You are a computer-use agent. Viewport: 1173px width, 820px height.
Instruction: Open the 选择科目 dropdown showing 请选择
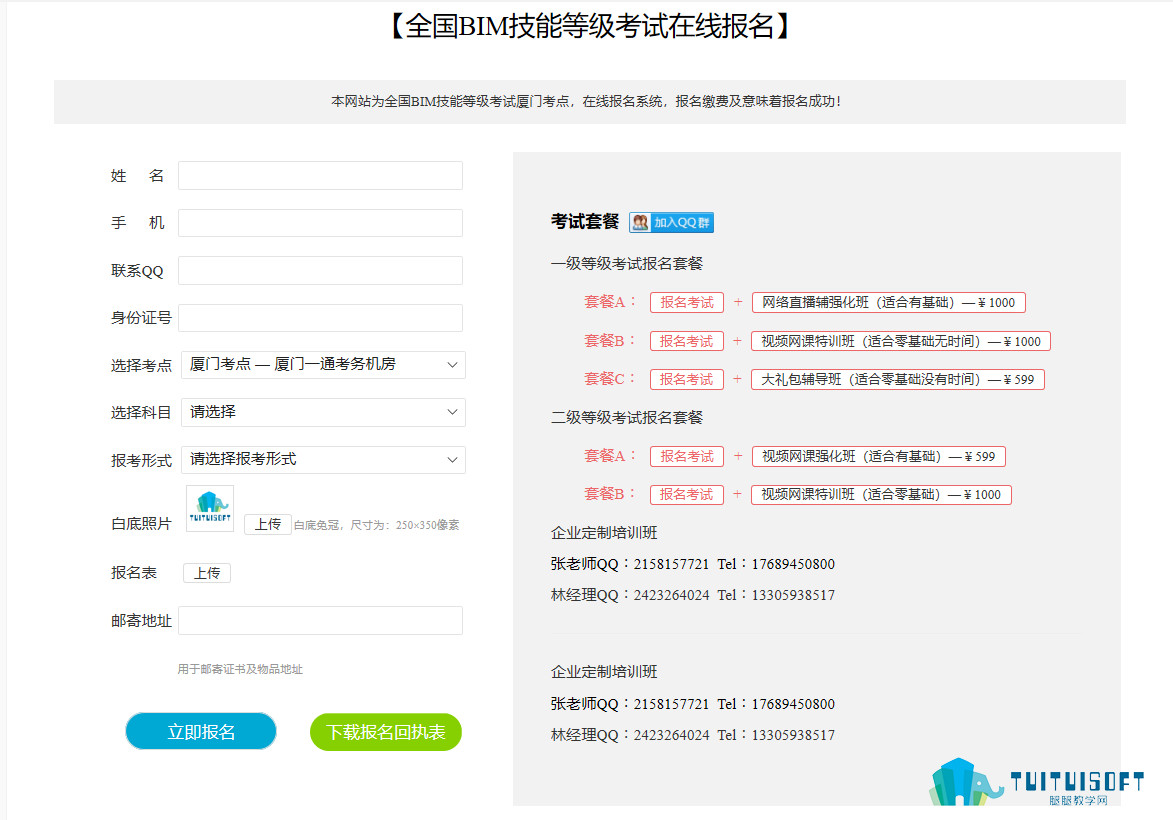[x=323, y=412]
